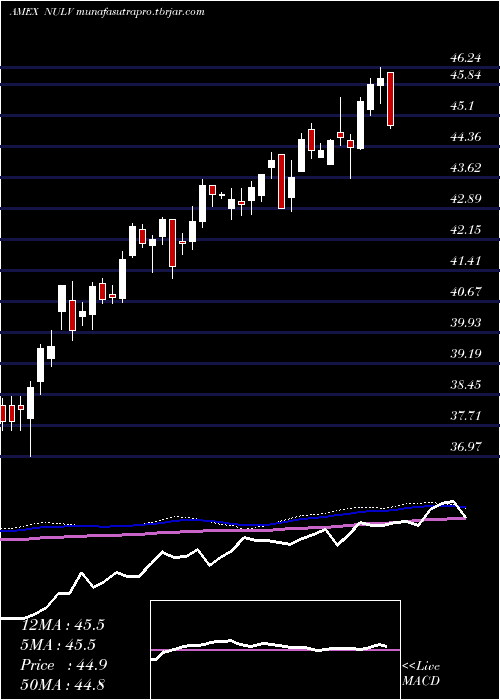Screen dimensions: 500x700
Task: Click the 50MA : 44.8 readout
Action: [x=63, y=684]
